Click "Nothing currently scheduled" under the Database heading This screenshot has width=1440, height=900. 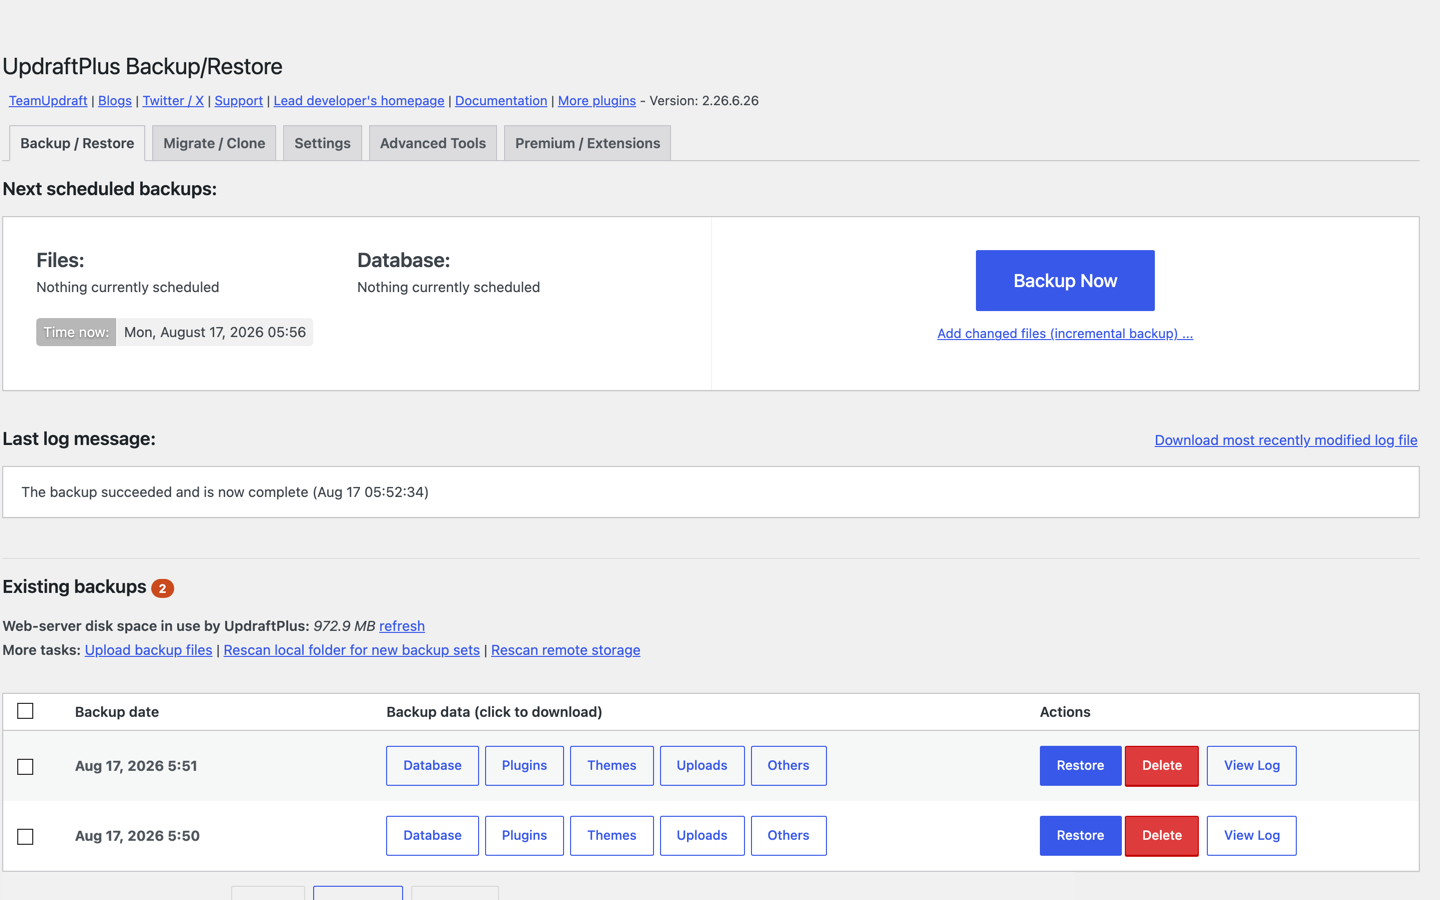pyautogui.click(x=449, y=287)
